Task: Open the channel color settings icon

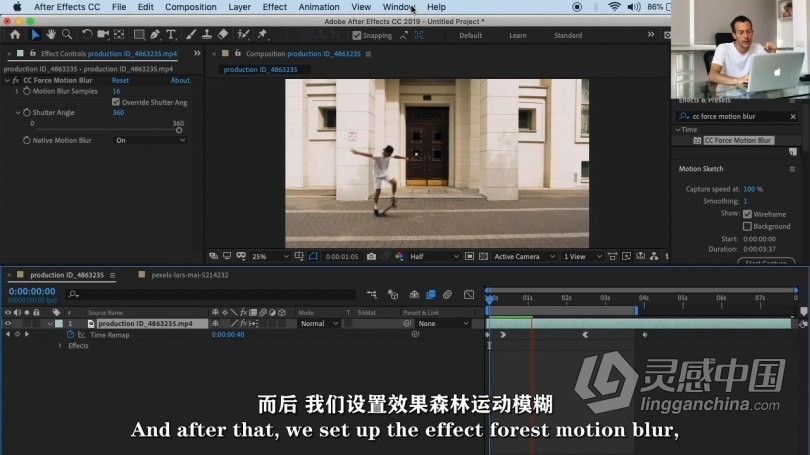Action: [399, 256]
